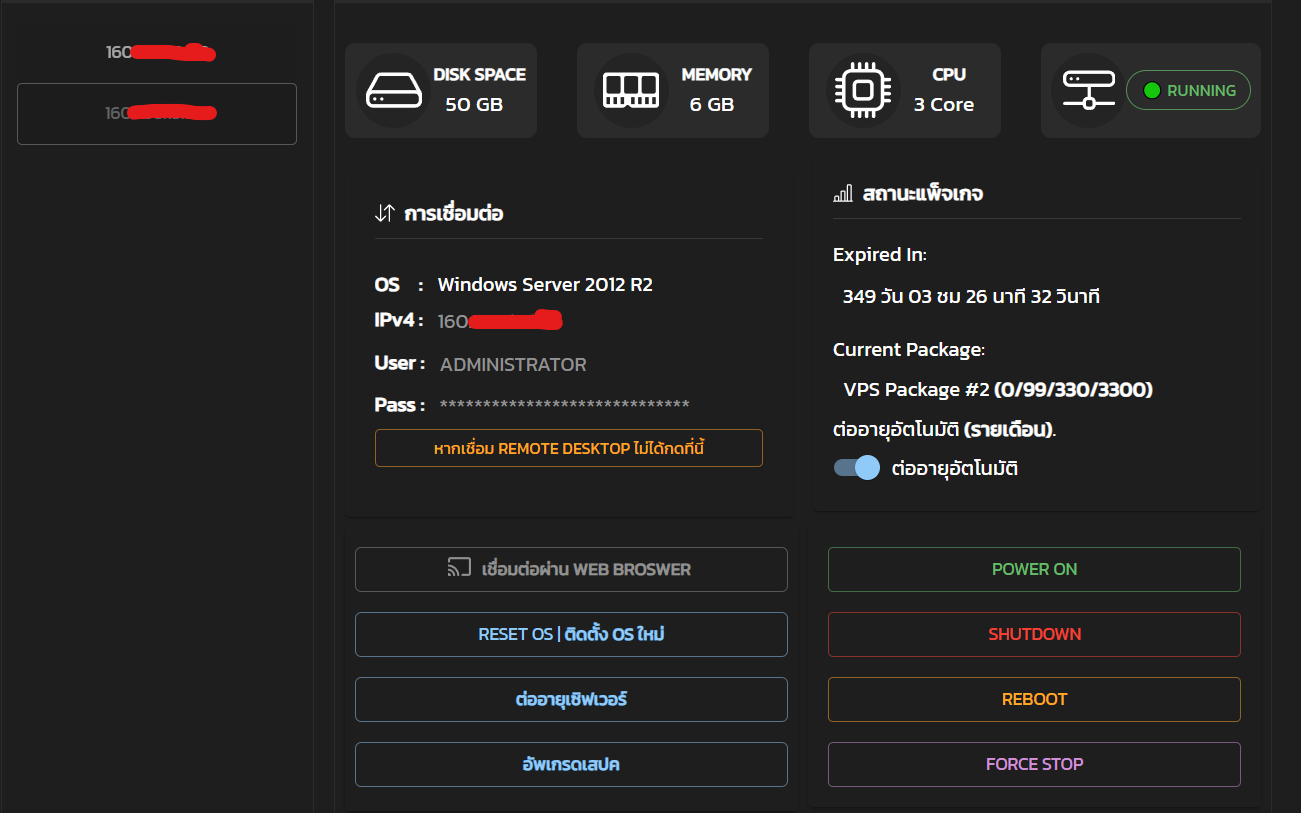Image resolution: width=1301 pixels, height=813 pixels.
Task: Click the สถานะแพ็คเกจ heading
Action: coord(922,193)
